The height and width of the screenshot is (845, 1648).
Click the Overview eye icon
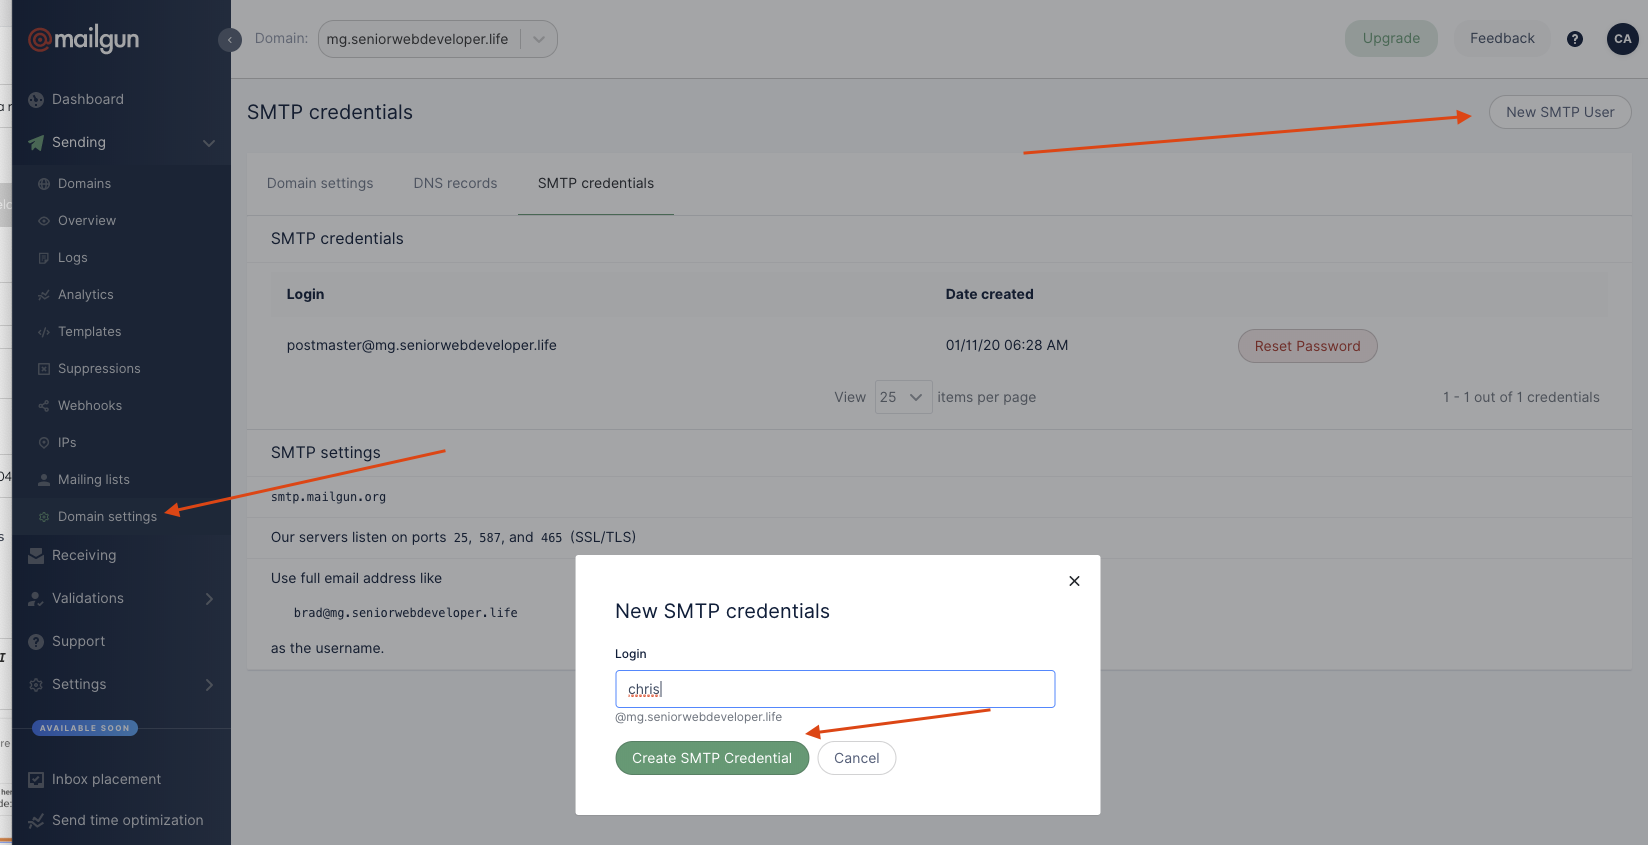click(44, 221)
